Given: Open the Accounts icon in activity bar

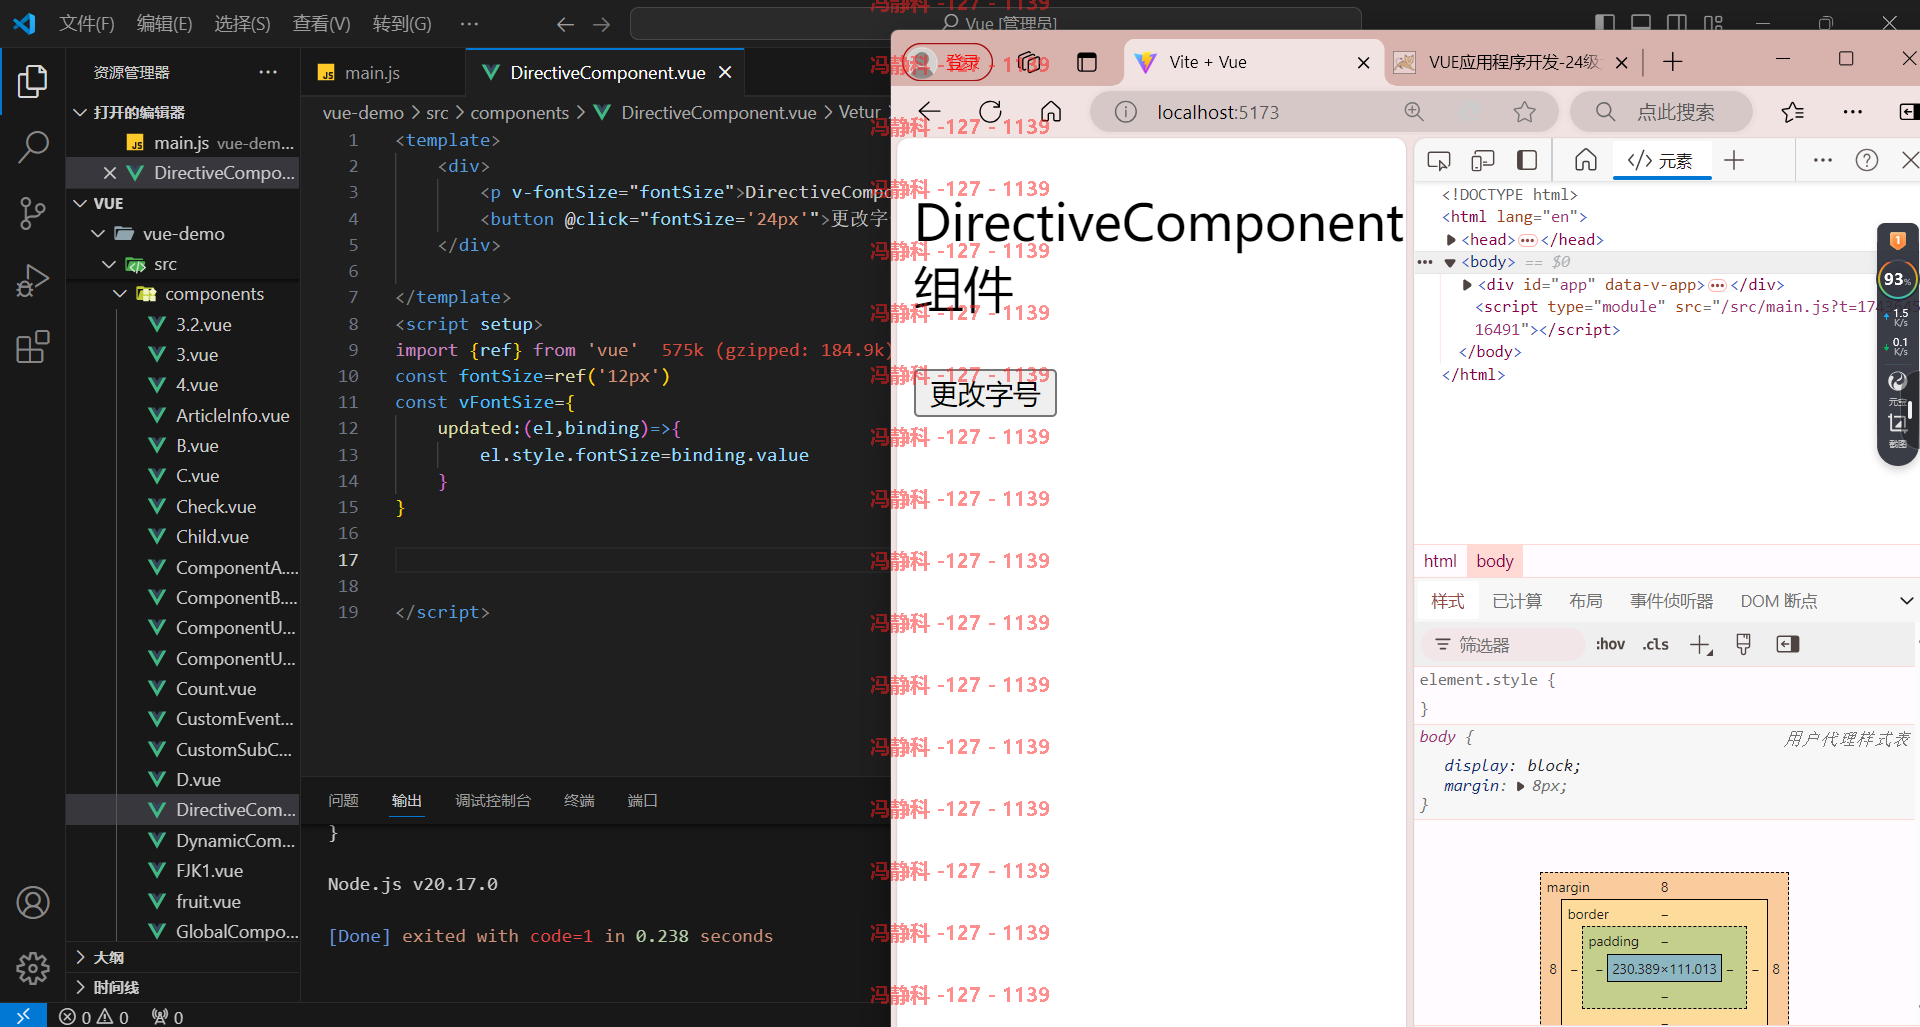Looking at the screenshot, I should 32,902.
